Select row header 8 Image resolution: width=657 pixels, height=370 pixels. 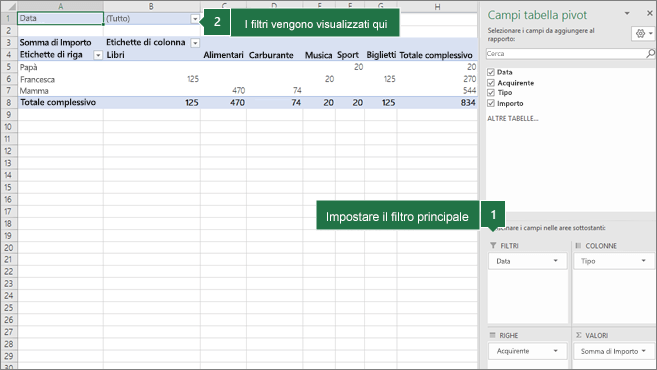point(8,103)
